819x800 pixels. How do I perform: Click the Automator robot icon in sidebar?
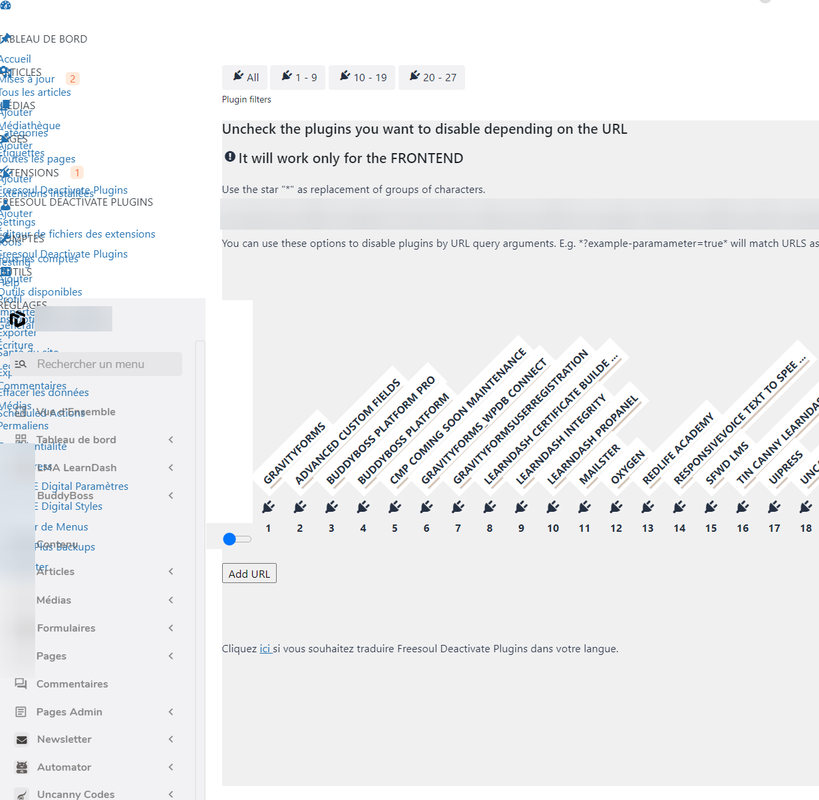pos(21,767)
